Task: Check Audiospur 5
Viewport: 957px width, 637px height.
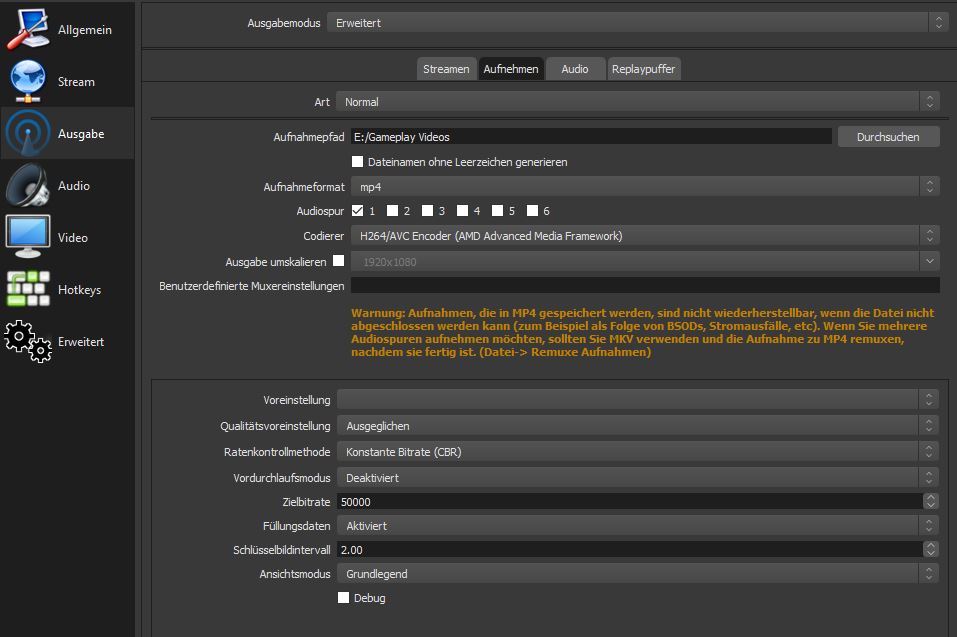Action: (x=497, y=211)
